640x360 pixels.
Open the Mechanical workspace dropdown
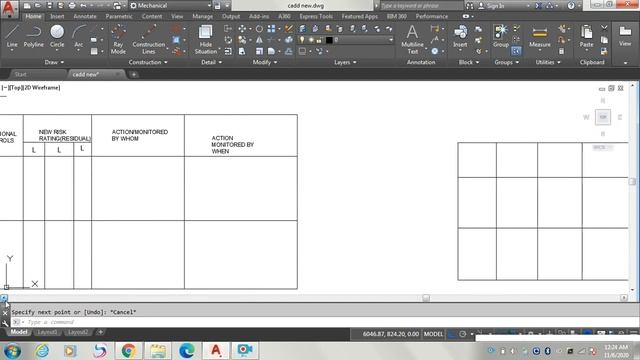click(x=170, y=6)
